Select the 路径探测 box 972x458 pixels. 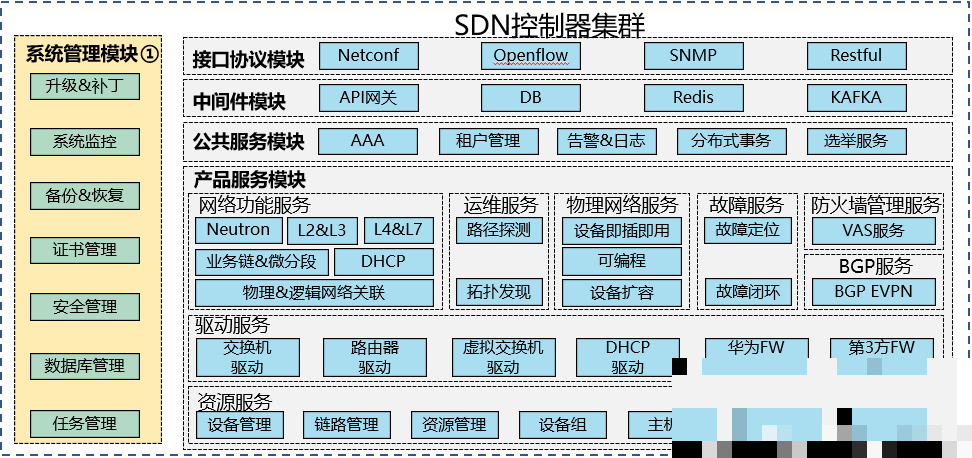tap(499, 231)
